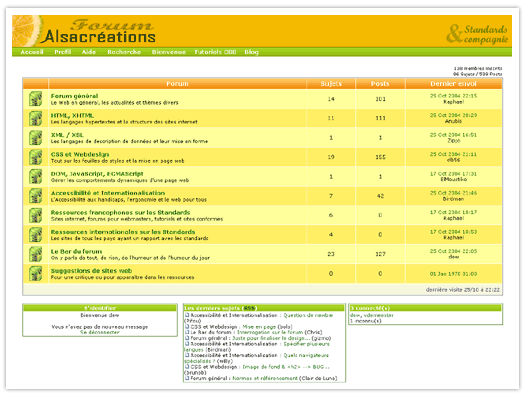Viewport: 525px width, 396px height.
Task: Open the Tutoriels CSS menu item
Action: point(215,52)
